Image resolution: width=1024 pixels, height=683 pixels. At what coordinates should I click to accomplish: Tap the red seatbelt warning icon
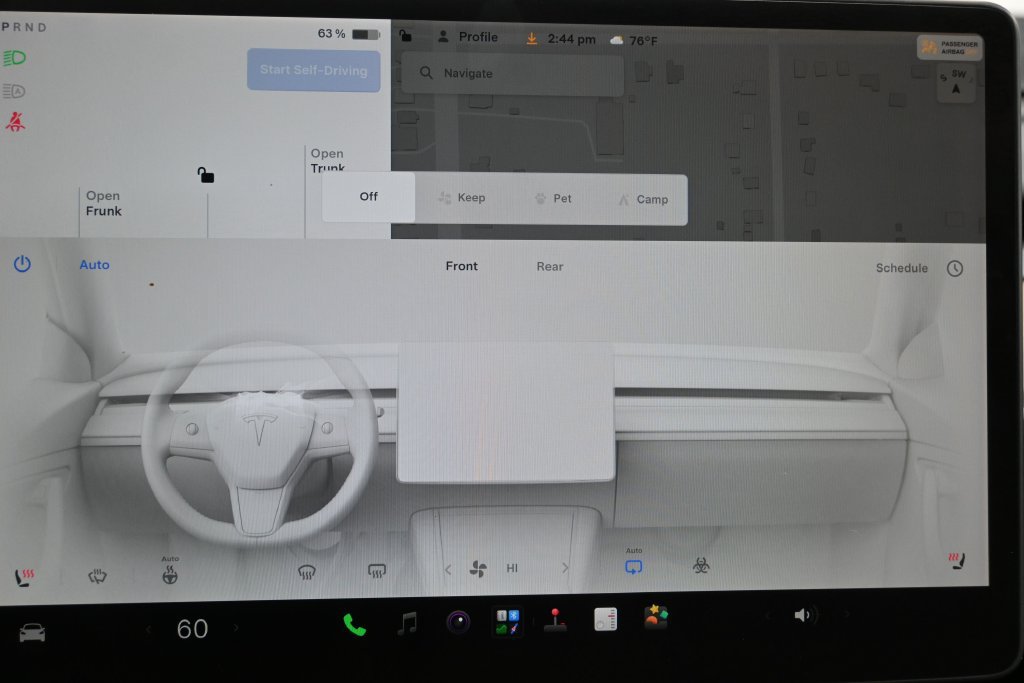click(16, 121)
